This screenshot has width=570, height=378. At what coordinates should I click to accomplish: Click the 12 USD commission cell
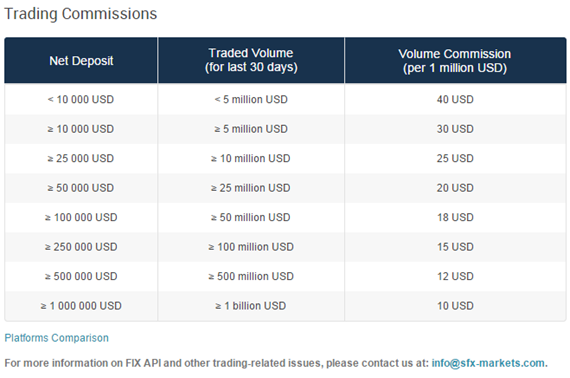click(x=455, y=276)
